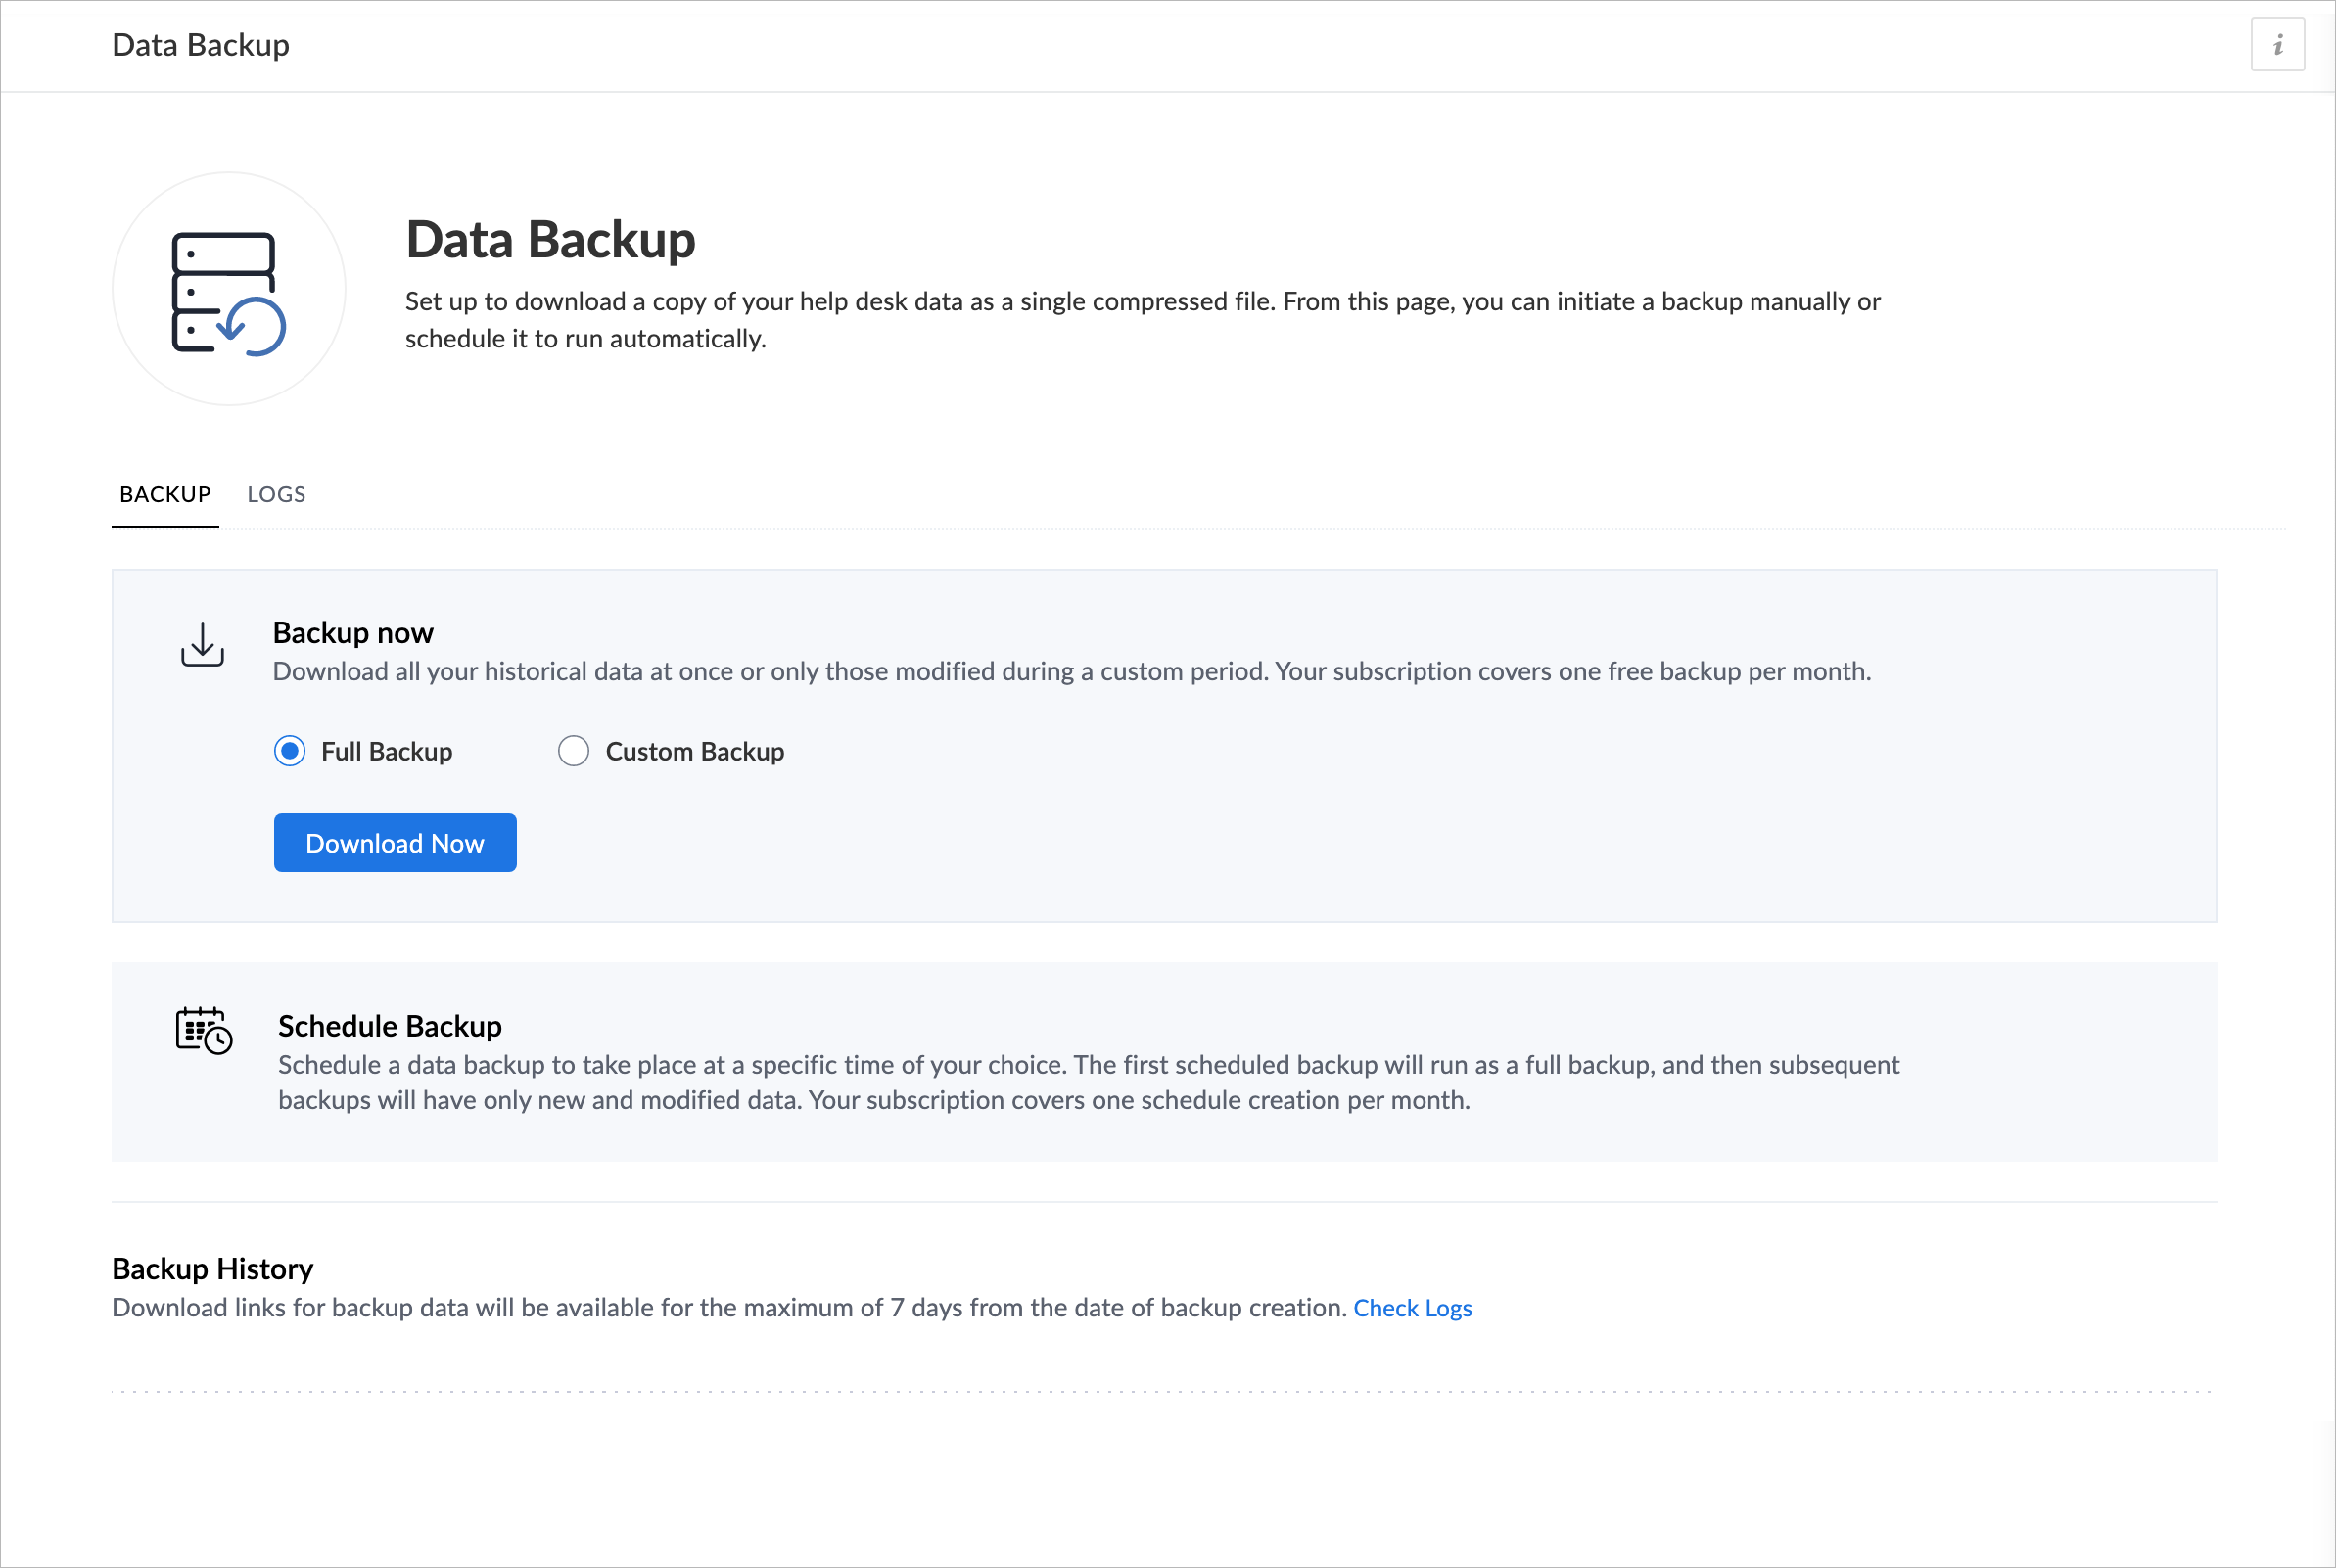The width and height of the screenshot is (2336, 1568).
Task: Click the Backup now heading
Action: [x=353, y=633]
